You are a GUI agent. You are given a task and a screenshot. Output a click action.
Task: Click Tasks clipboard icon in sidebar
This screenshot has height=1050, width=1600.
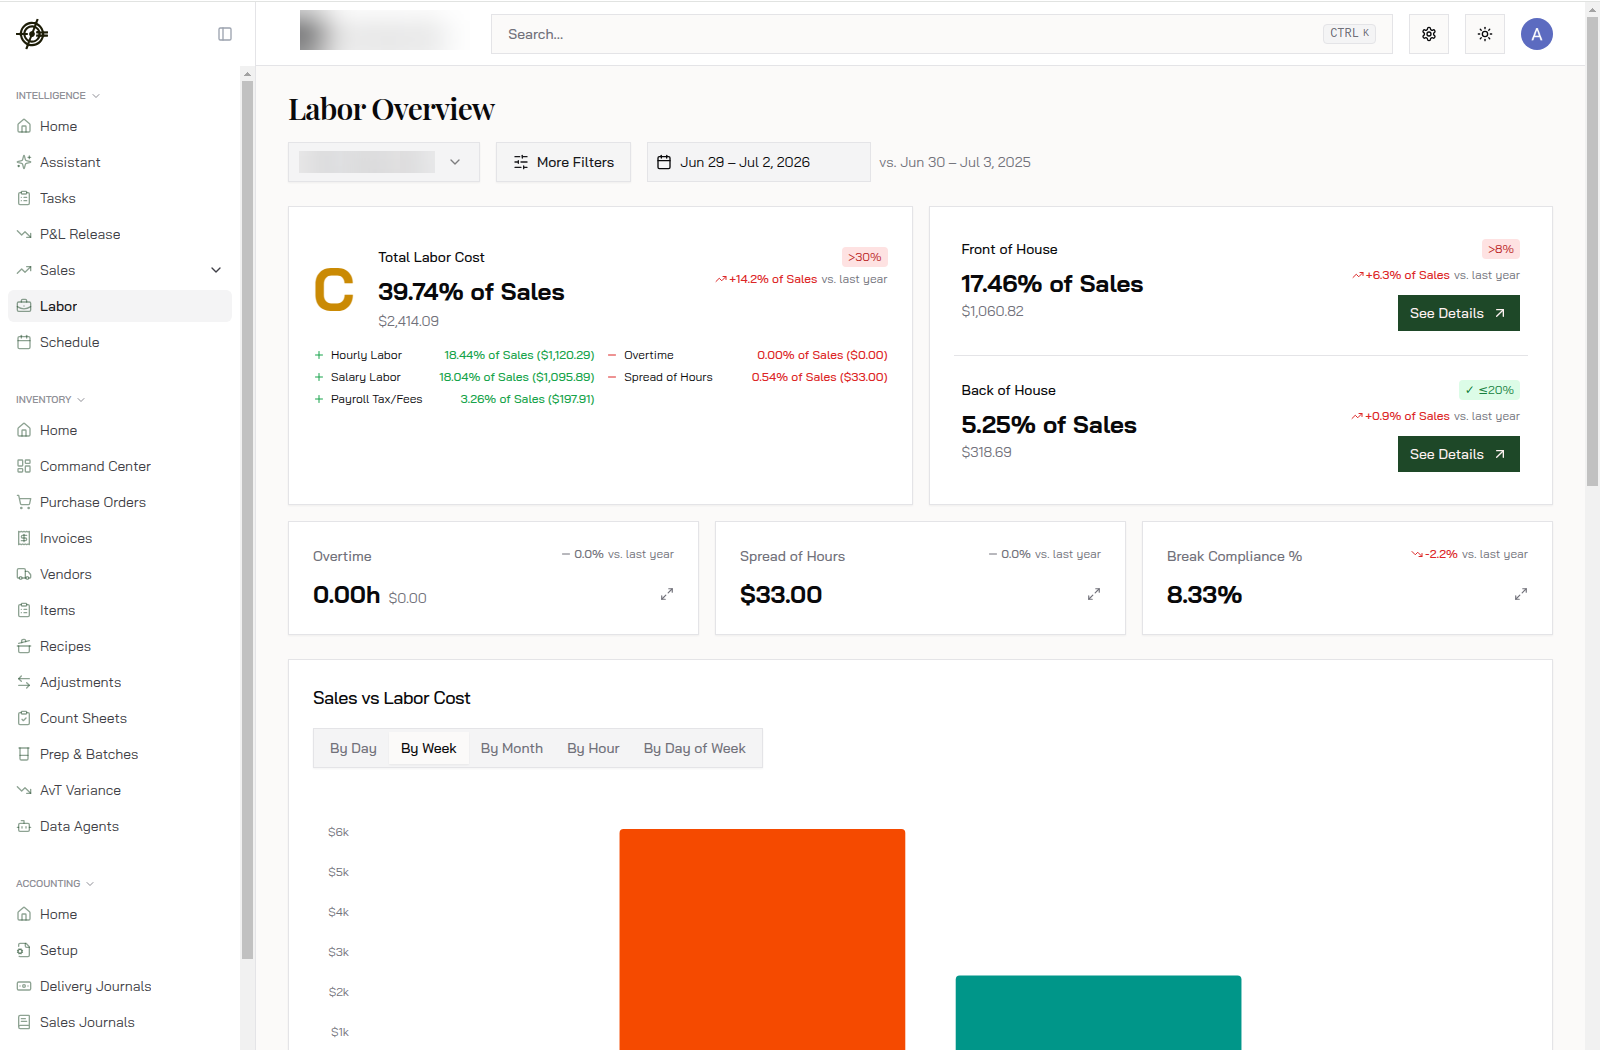tap(24, 198)
